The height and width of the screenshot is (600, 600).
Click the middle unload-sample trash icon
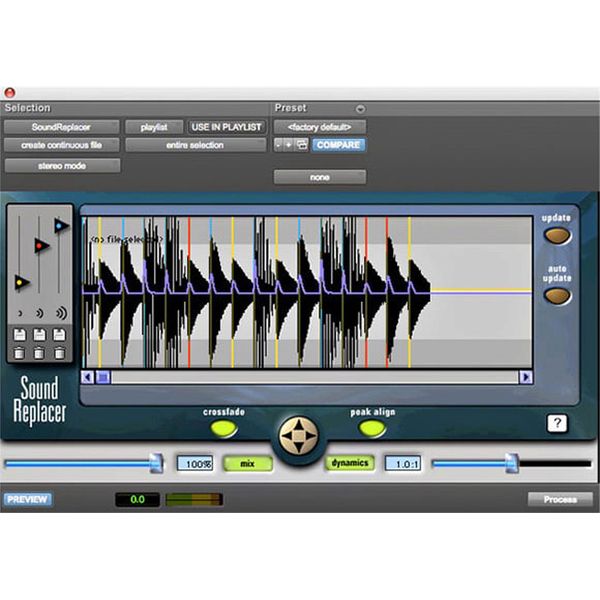[39, 353]
